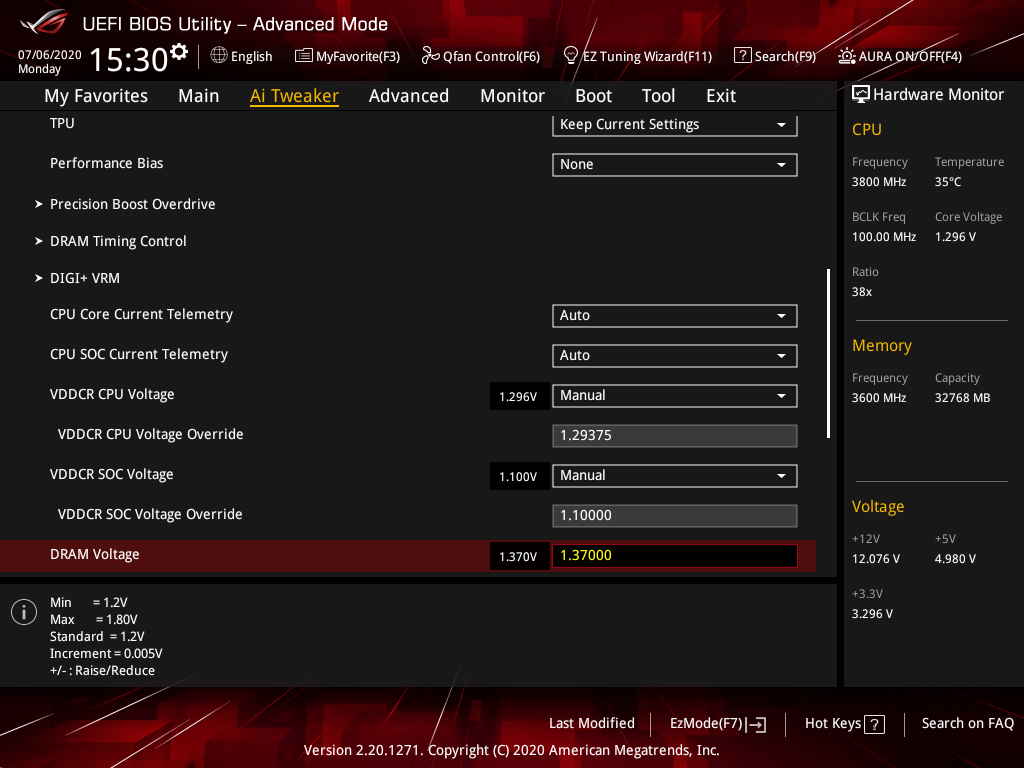Click the ROG logo icon
The image size is (1024, 768).
(44, 23)
